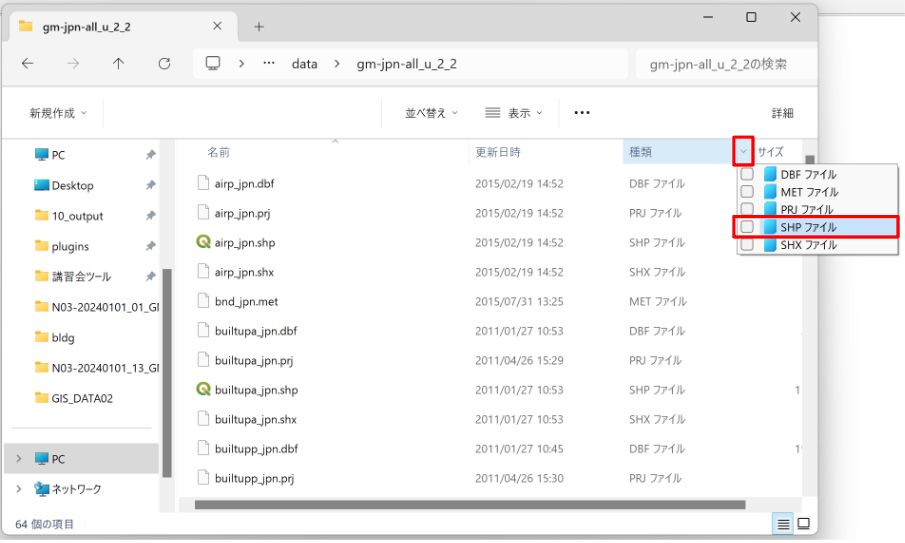Switch to details view icon in status bar
Image resolution: width=905 pixels, height=543 pixels.
pos(783,524)
